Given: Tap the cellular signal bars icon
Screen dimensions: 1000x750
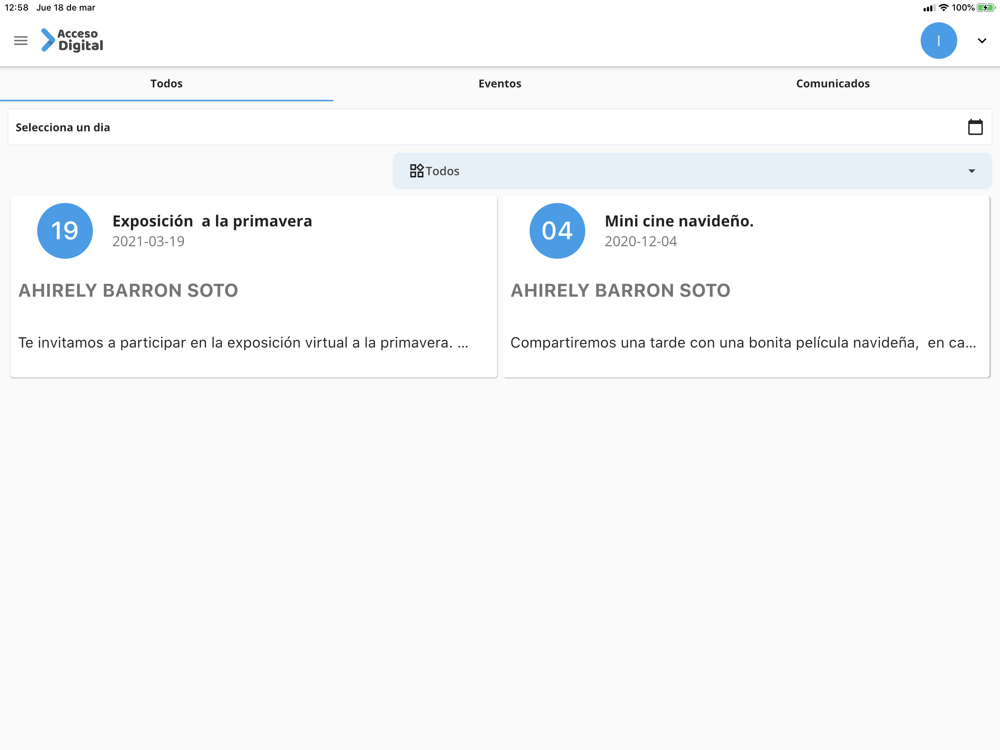Looking at the screenshot, I should [929, 8].
